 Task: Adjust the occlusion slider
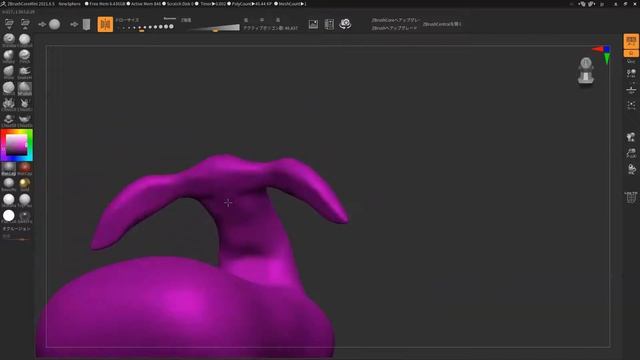[x=16, y=239]
